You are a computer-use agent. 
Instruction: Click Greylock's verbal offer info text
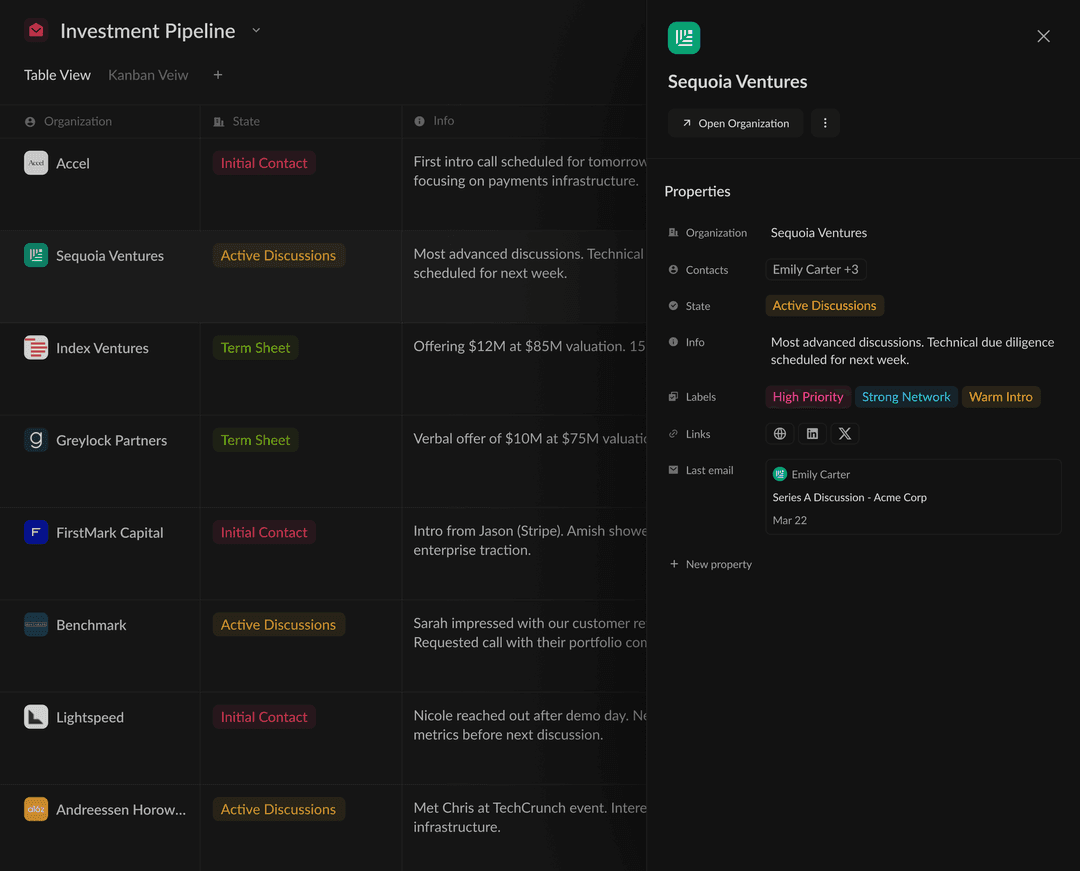[529, 439]
